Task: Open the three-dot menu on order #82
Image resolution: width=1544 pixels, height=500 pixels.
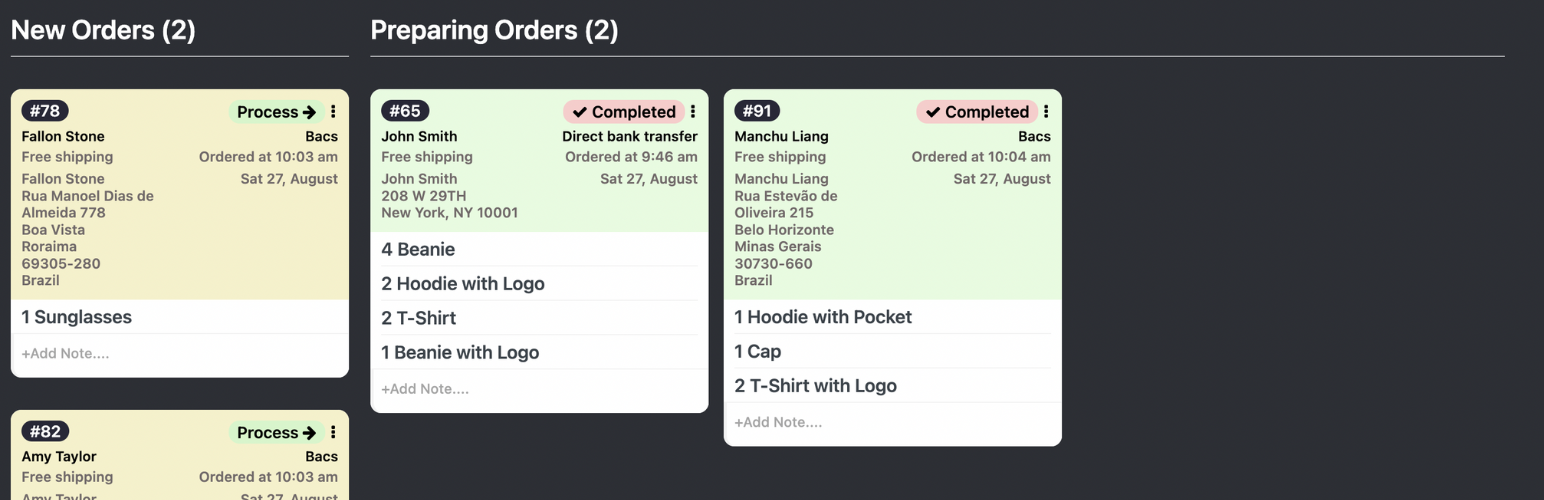Action: coord(333,433)
